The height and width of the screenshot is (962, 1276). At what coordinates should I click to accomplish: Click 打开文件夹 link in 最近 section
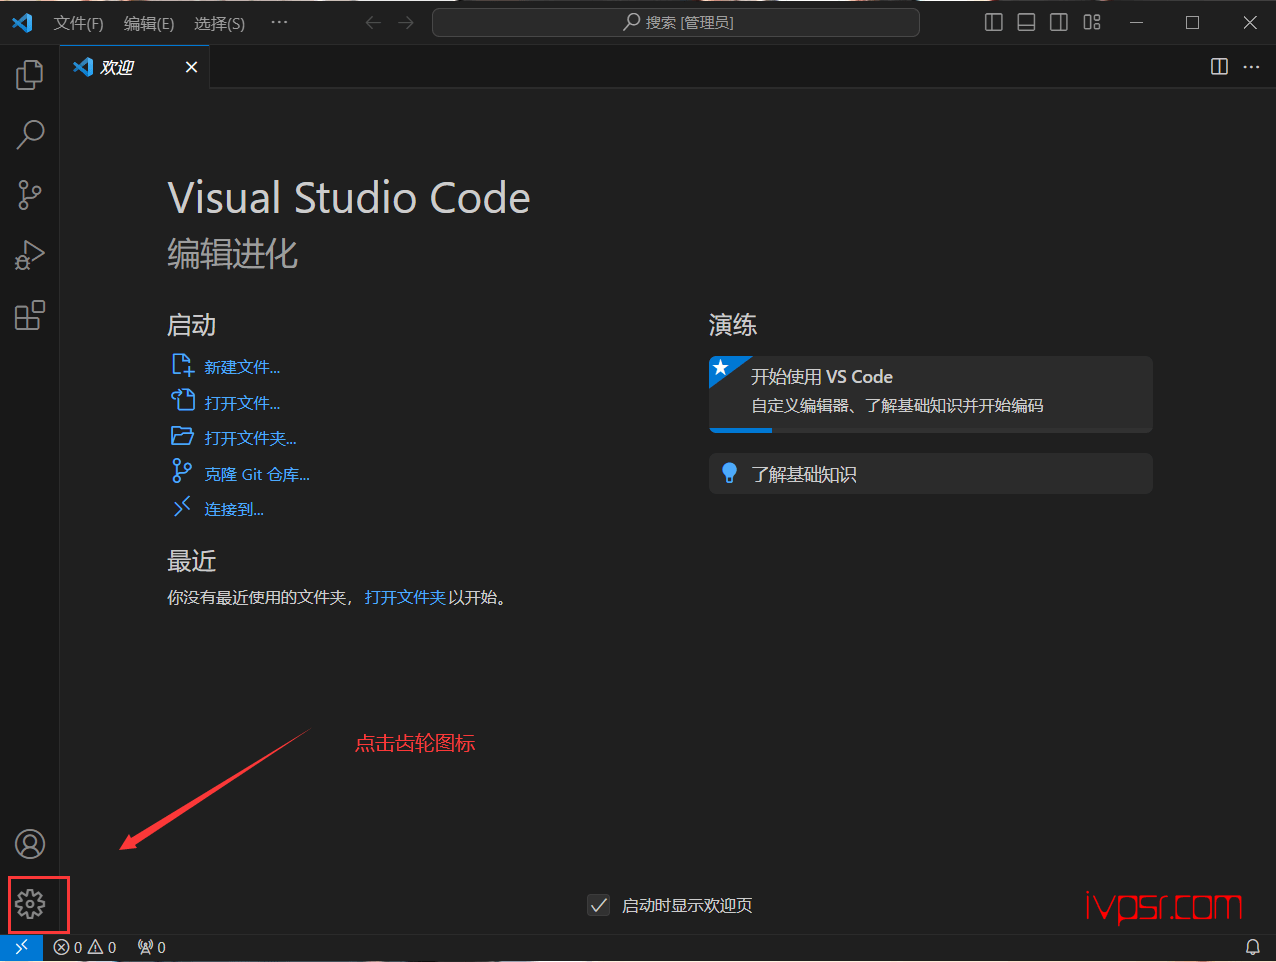(x=405, y=597)
